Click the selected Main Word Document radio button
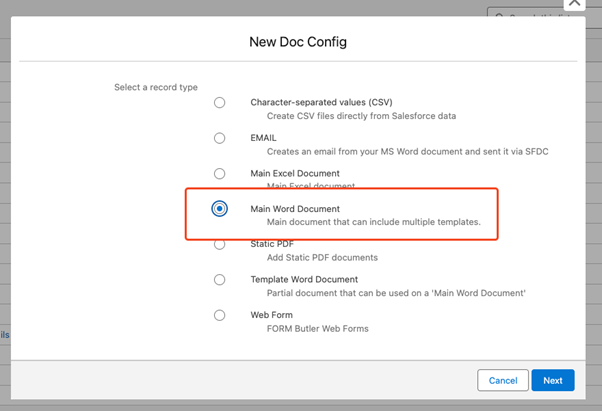 pyautogui.click(x=219, y=209)
